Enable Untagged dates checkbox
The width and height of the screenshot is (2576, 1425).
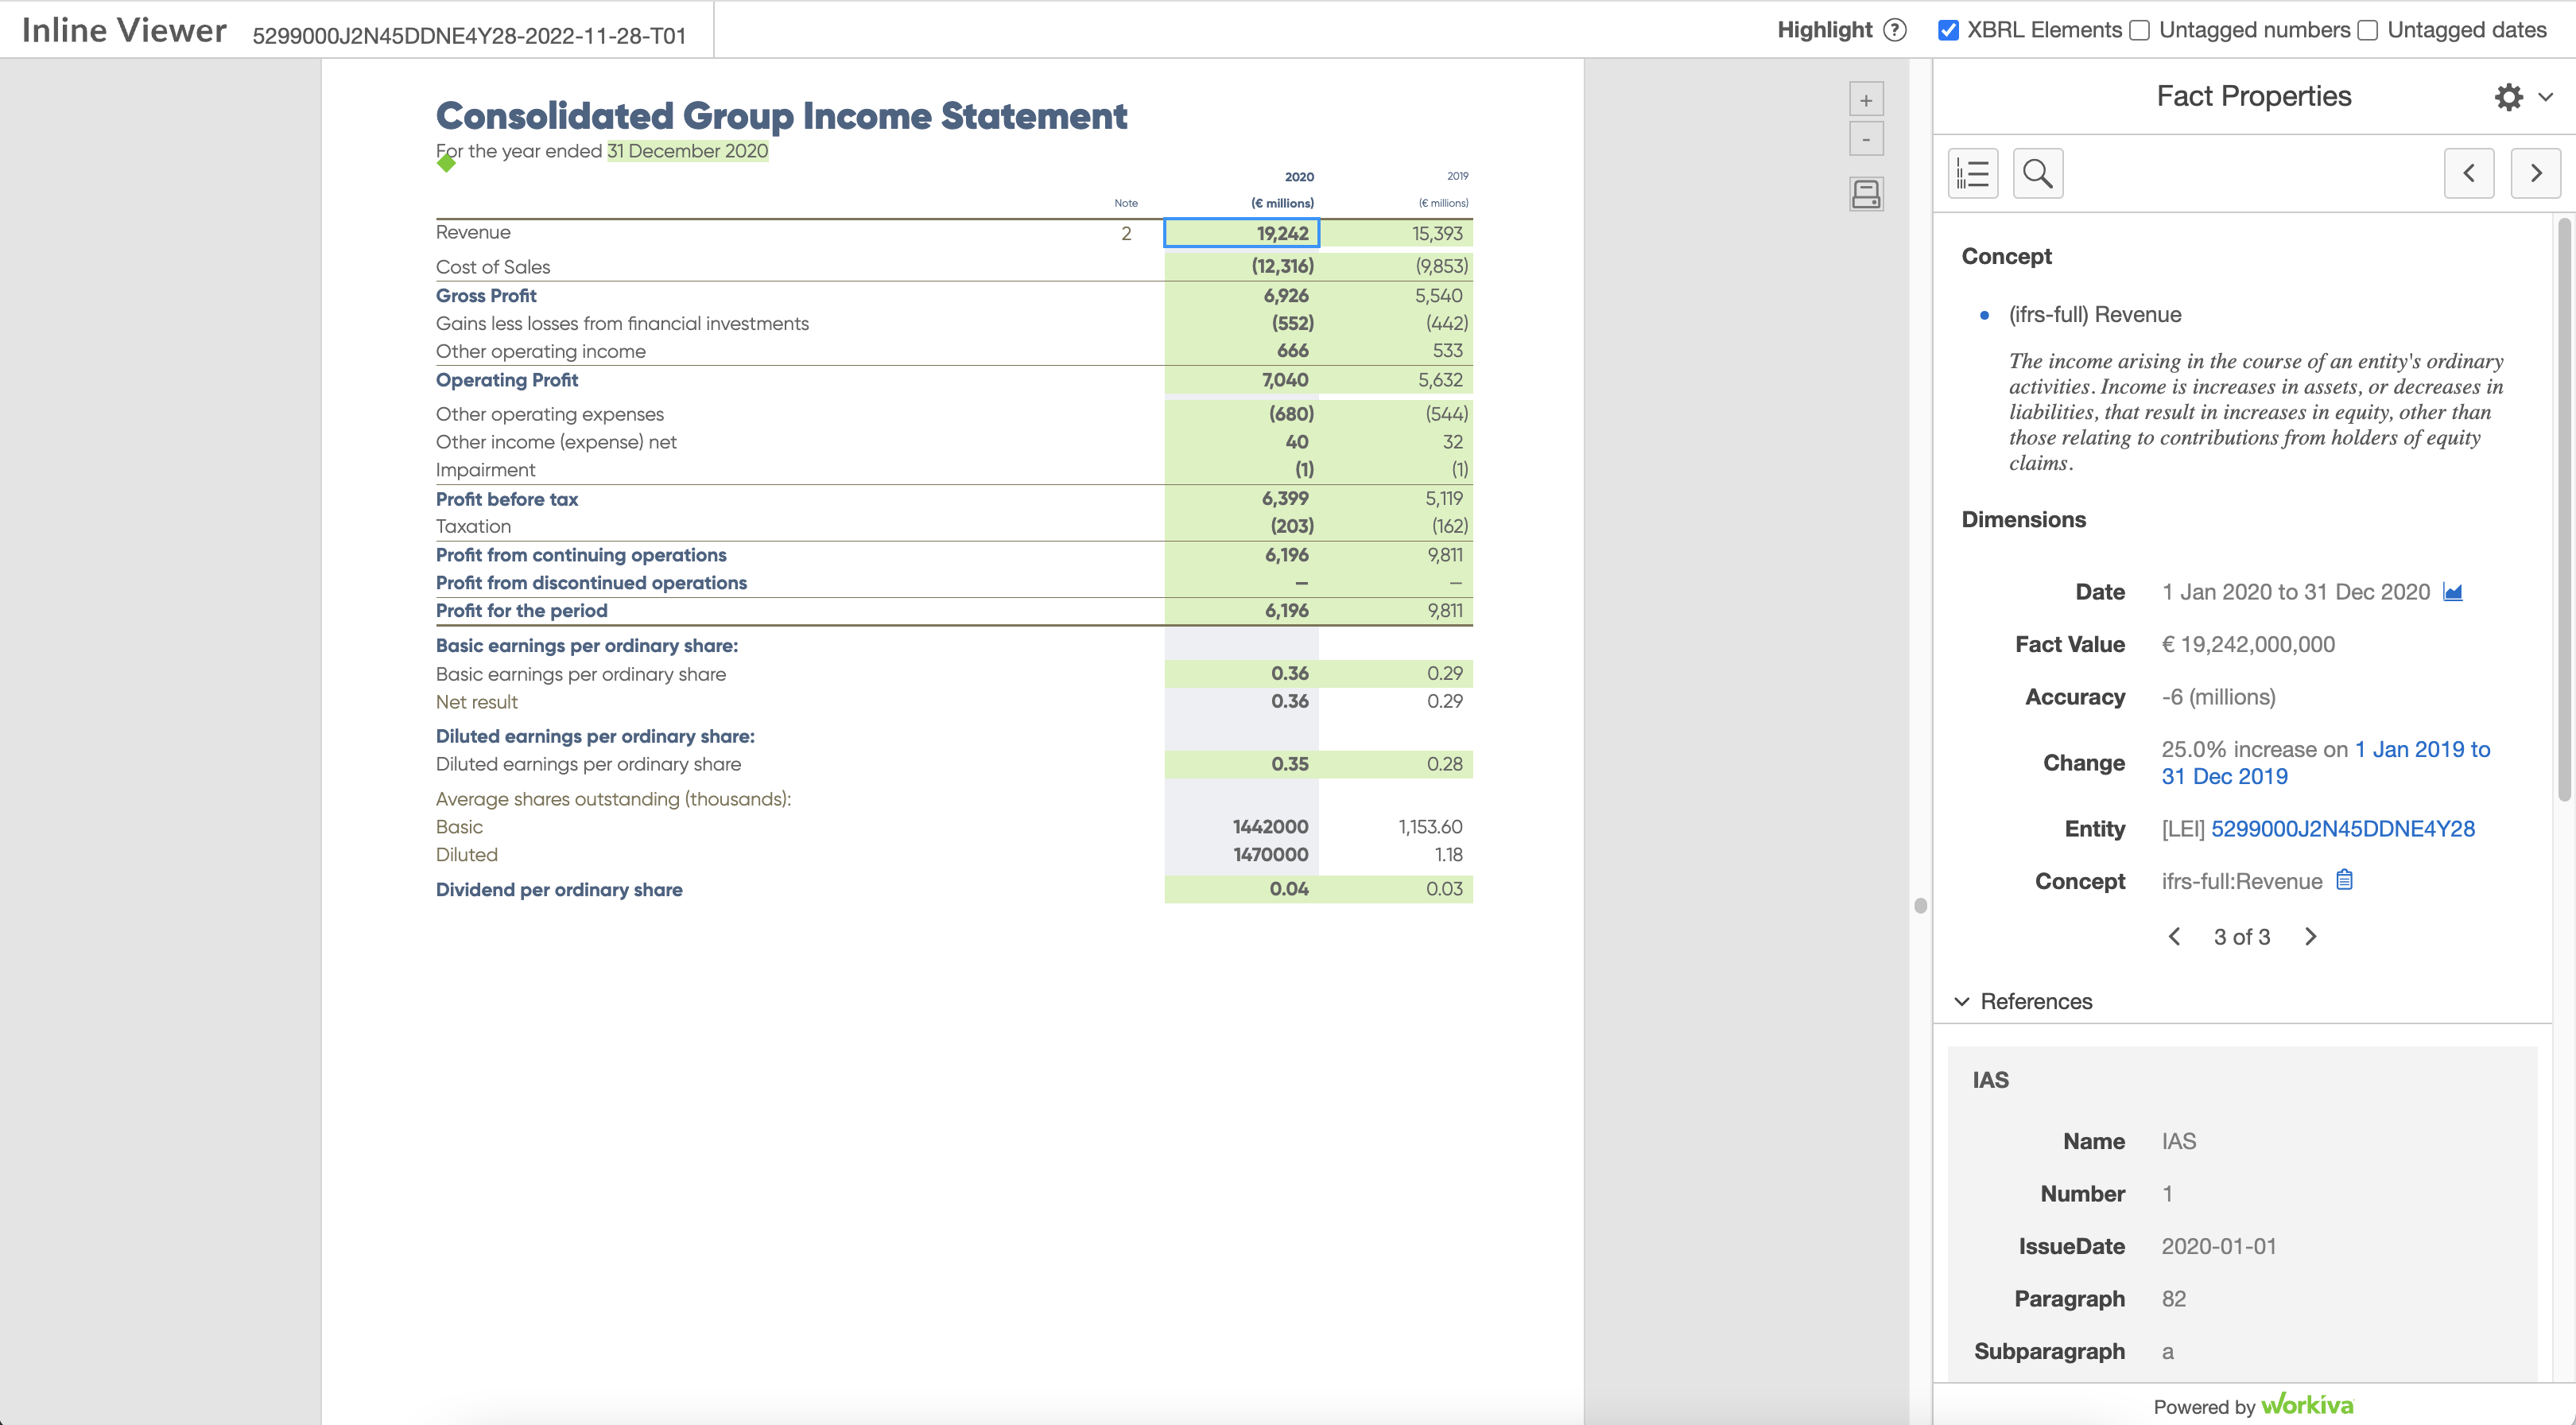click(x=2367, y=30)
